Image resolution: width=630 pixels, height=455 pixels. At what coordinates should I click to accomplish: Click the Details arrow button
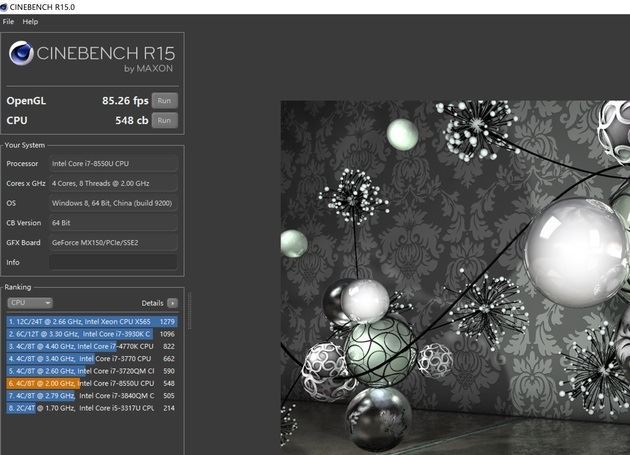point(172,303)
